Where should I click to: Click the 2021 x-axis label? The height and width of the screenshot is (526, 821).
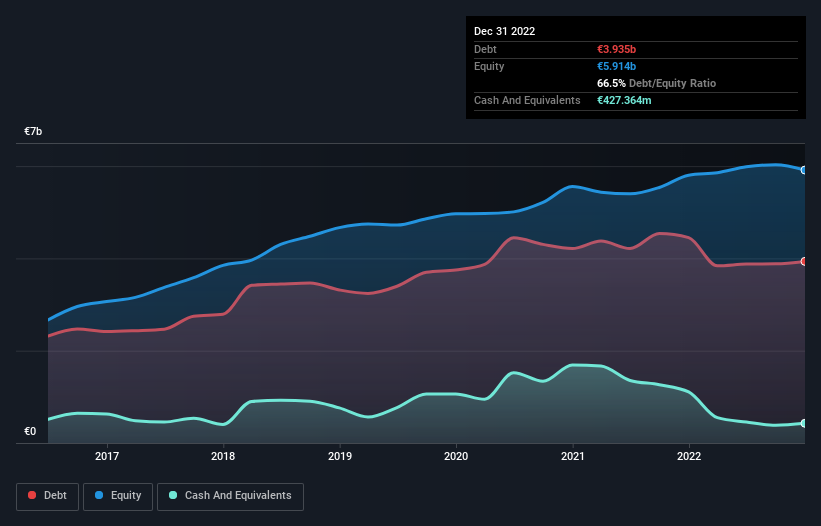pos(573,456)
